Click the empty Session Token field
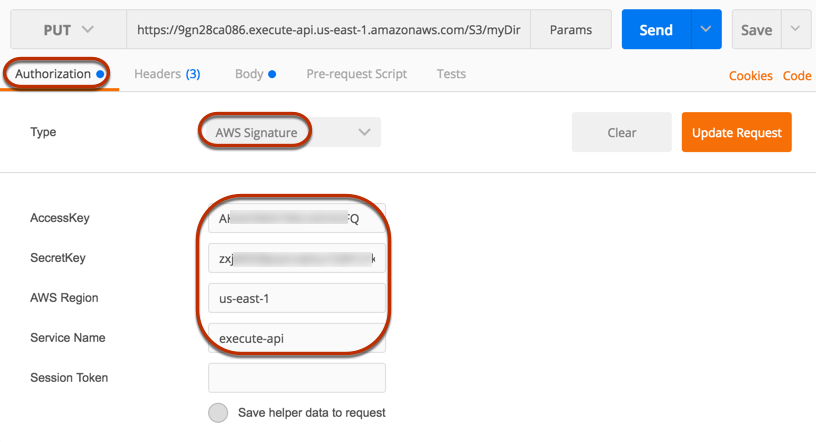 tap(297, 378)
